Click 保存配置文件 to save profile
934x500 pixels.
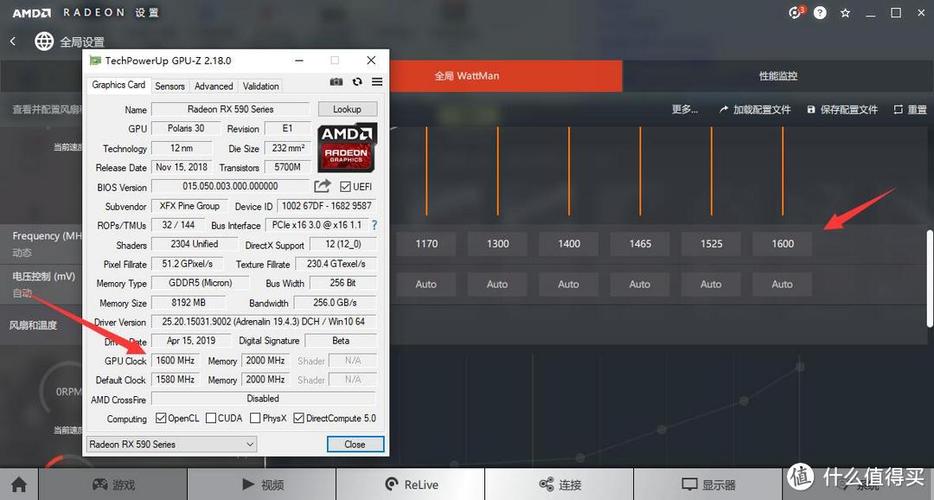click(842, 110)
